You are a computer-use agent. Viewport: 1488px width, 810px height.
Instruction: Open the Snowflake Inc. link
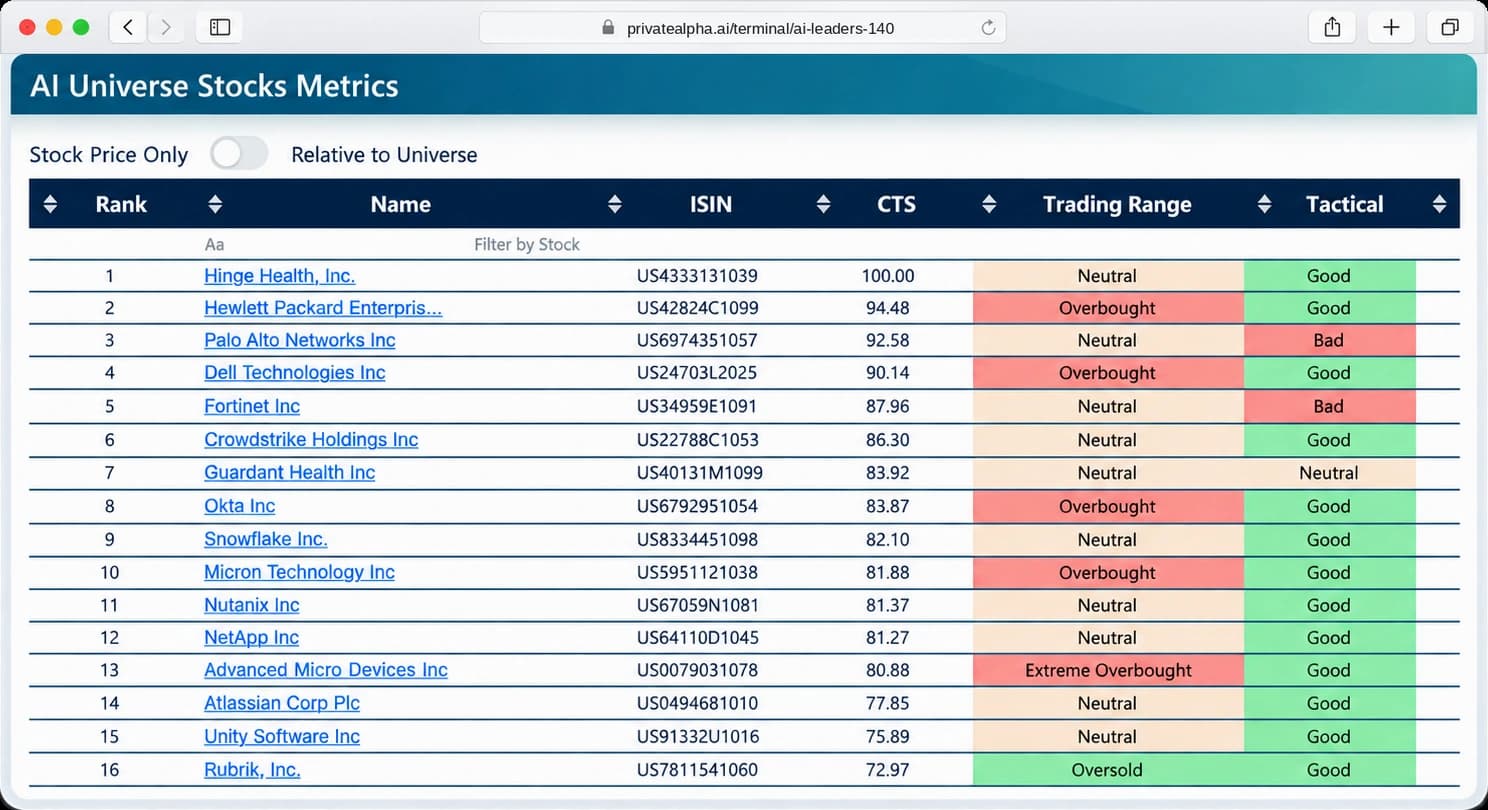tap(266, 539)
